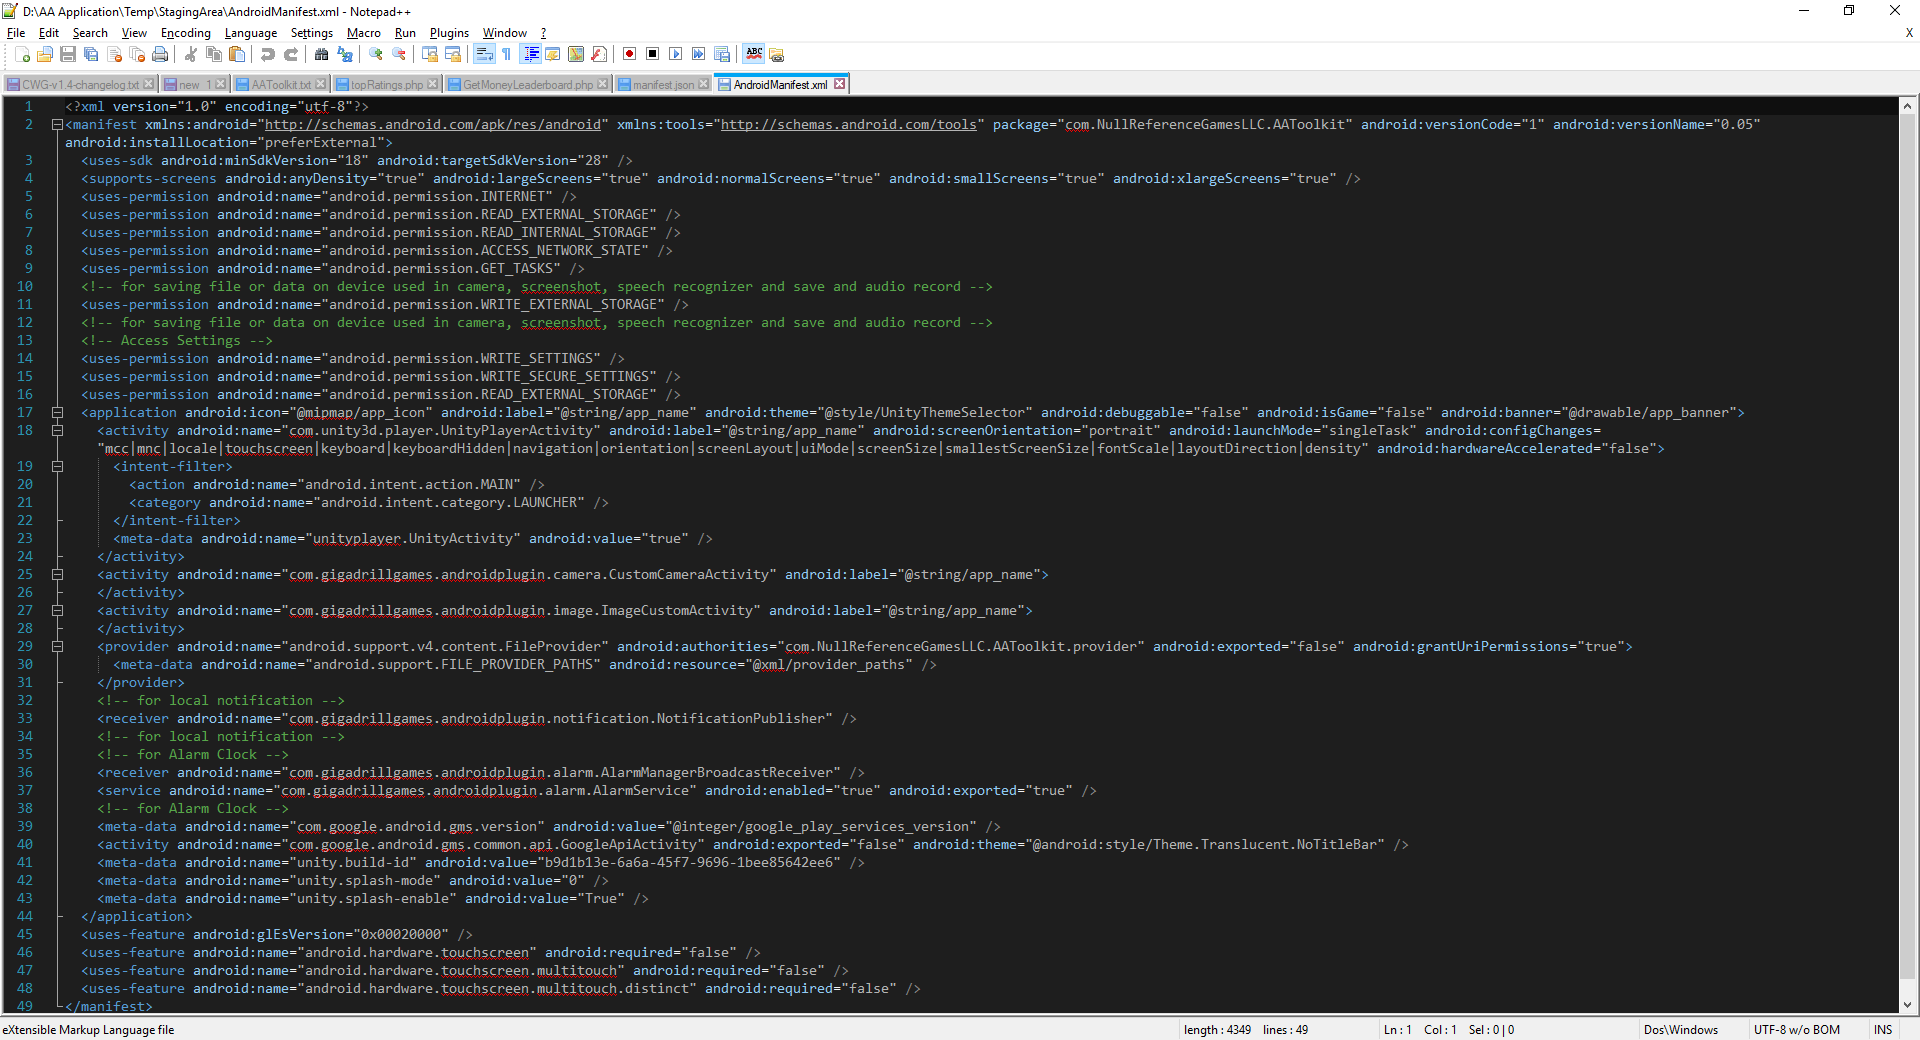This screenshot has height=1040, width=1920.
Task: Toggle word wrap in the toolbar
Action: pos(484,55)
